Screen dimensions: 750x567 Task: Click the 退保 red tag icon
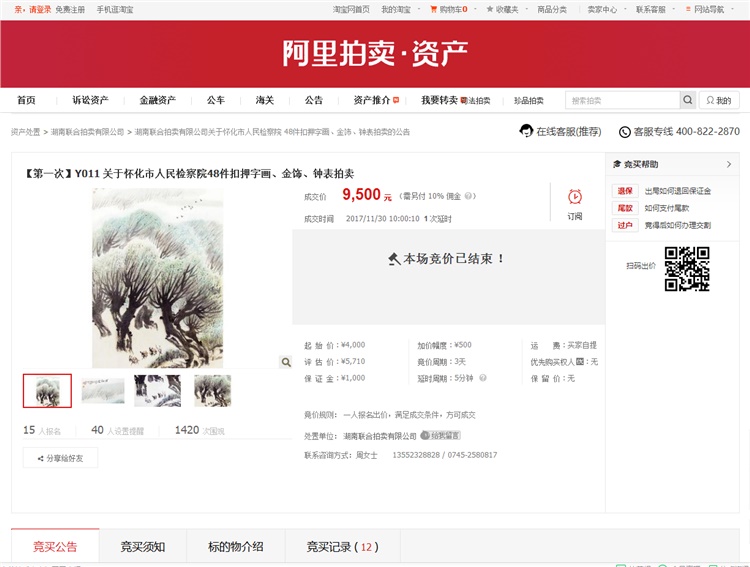click(625, 191)
